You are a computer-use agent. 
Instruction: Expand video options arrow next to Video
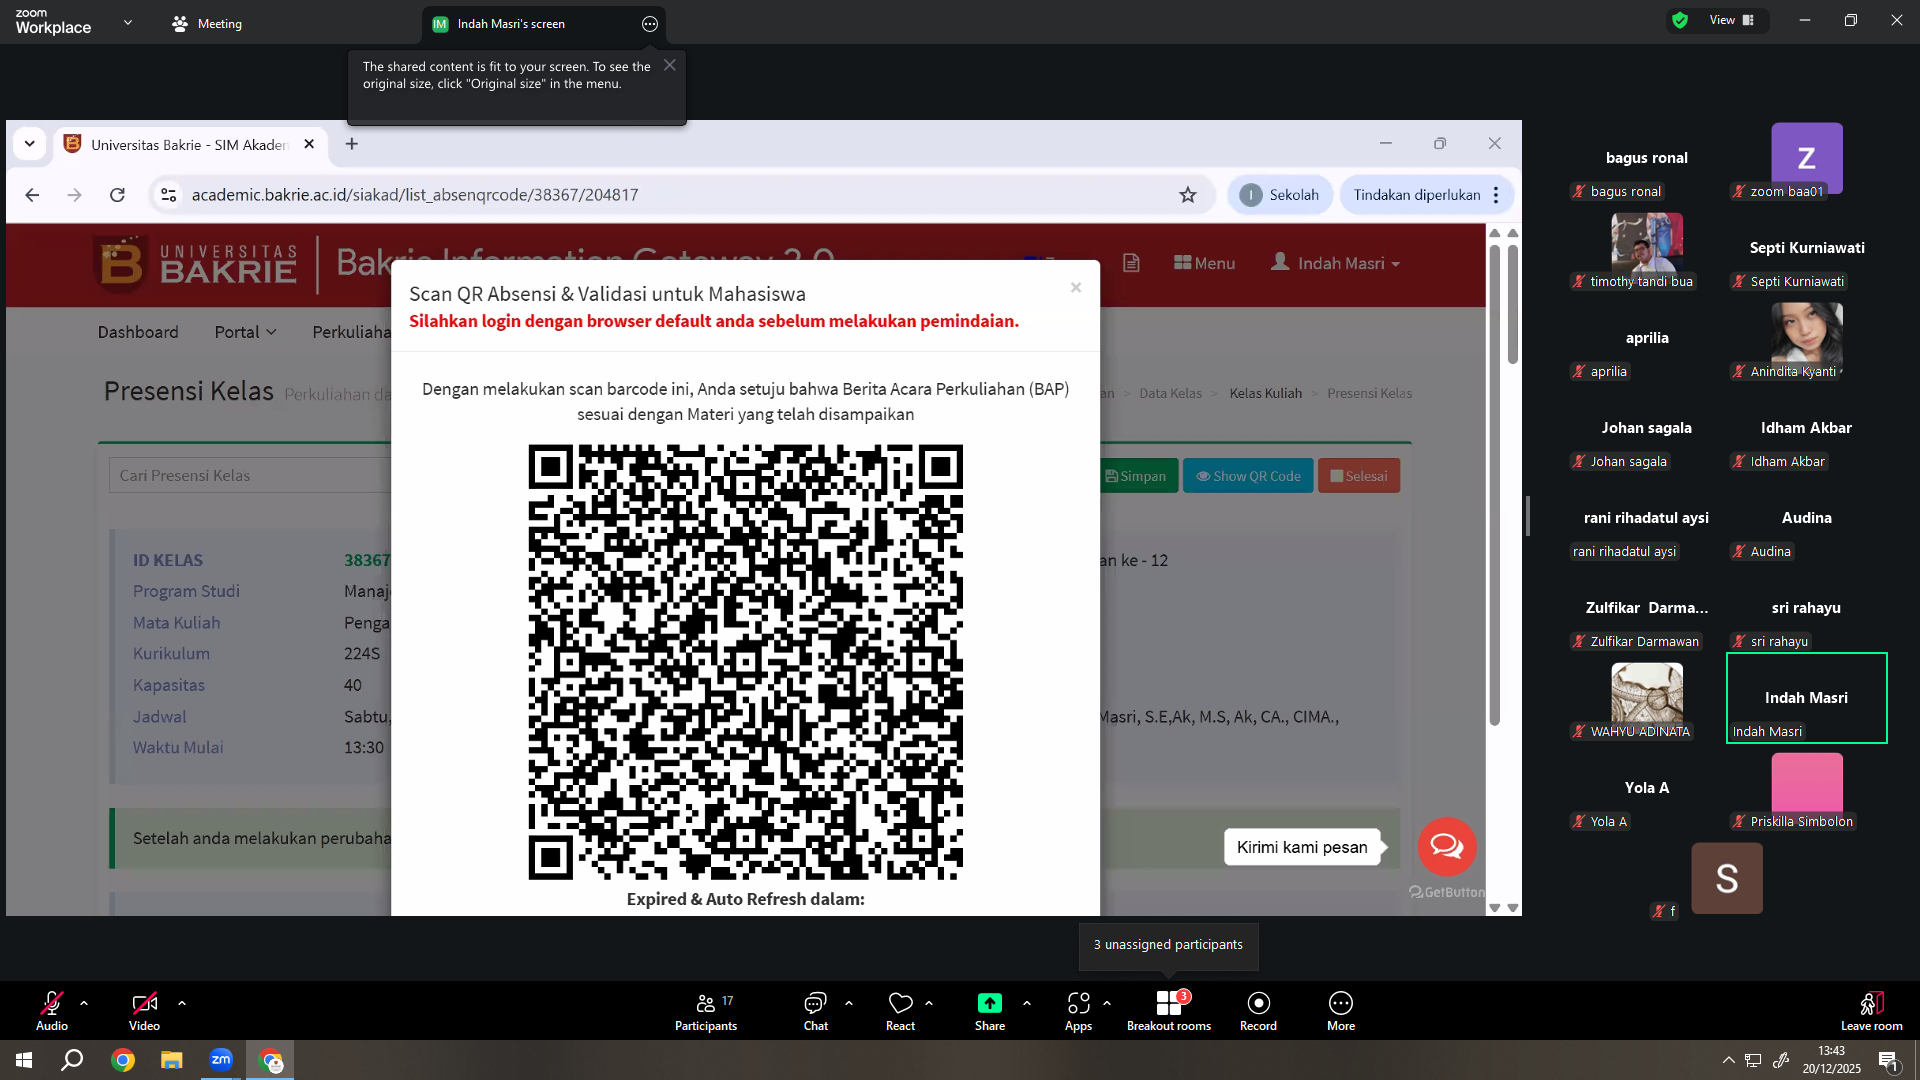click(x=182, y=1002)
